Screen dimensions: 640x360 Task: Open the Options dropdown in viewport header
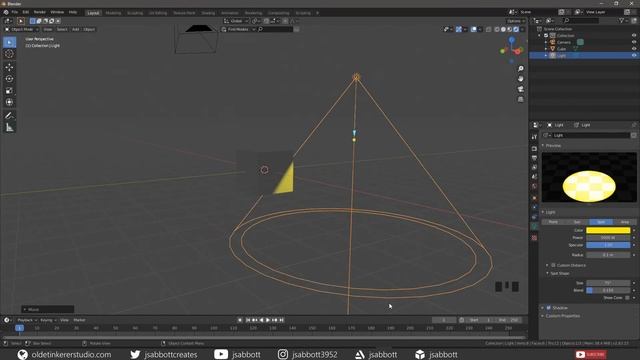coord(516,21)
